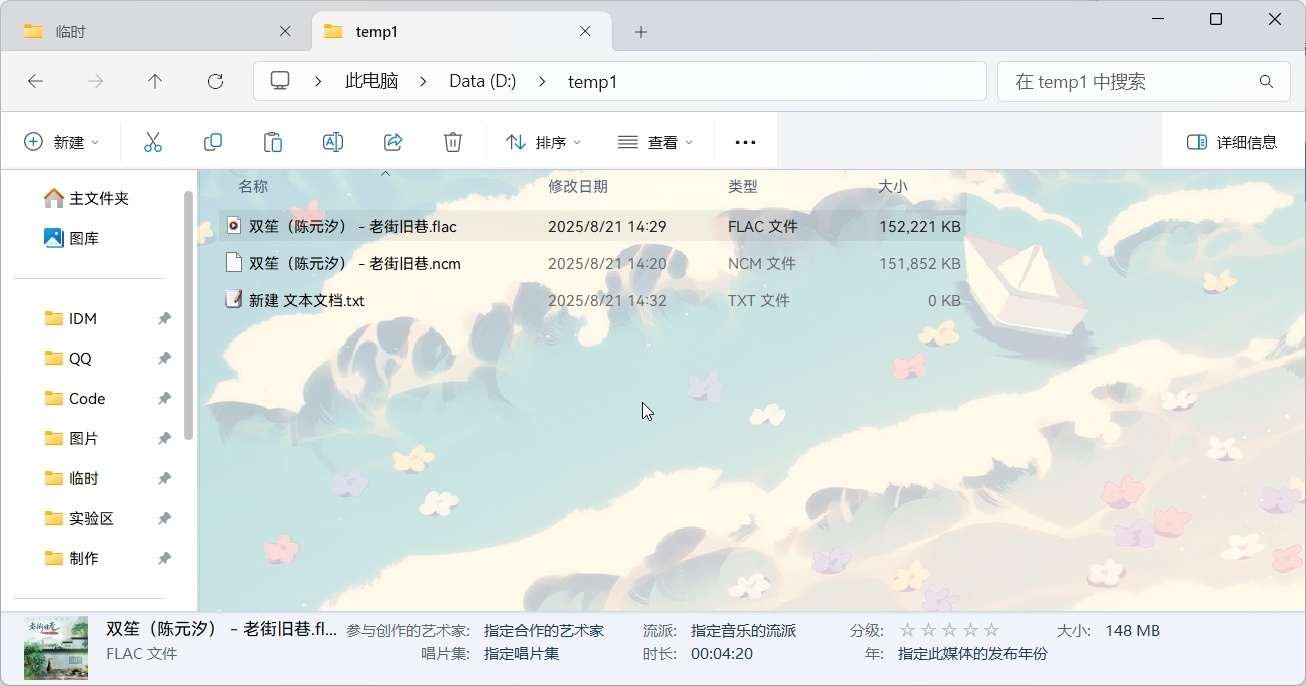
Task: Unpin IDM folder via its pin icon
Action: point(164,318)
